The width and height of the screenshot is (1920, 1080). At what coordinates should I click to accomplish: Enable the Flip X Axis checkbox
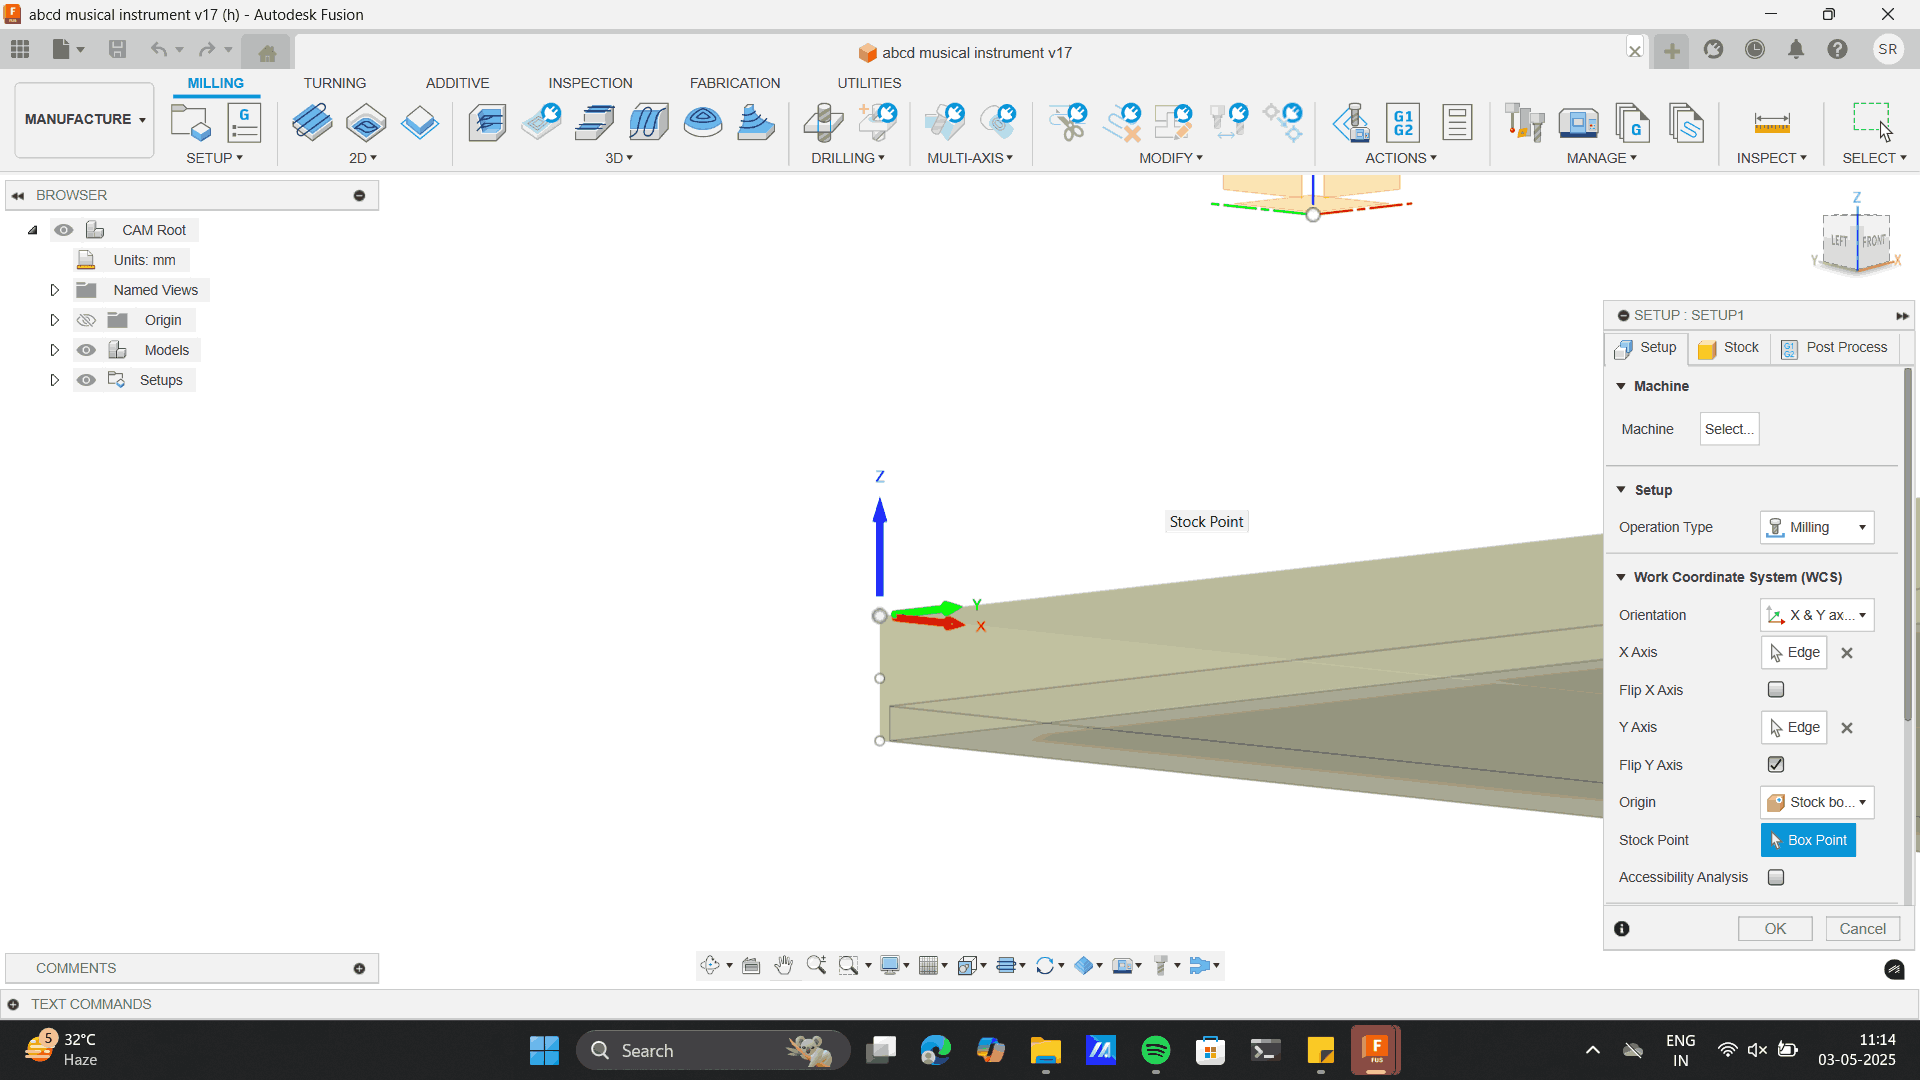1776,690
